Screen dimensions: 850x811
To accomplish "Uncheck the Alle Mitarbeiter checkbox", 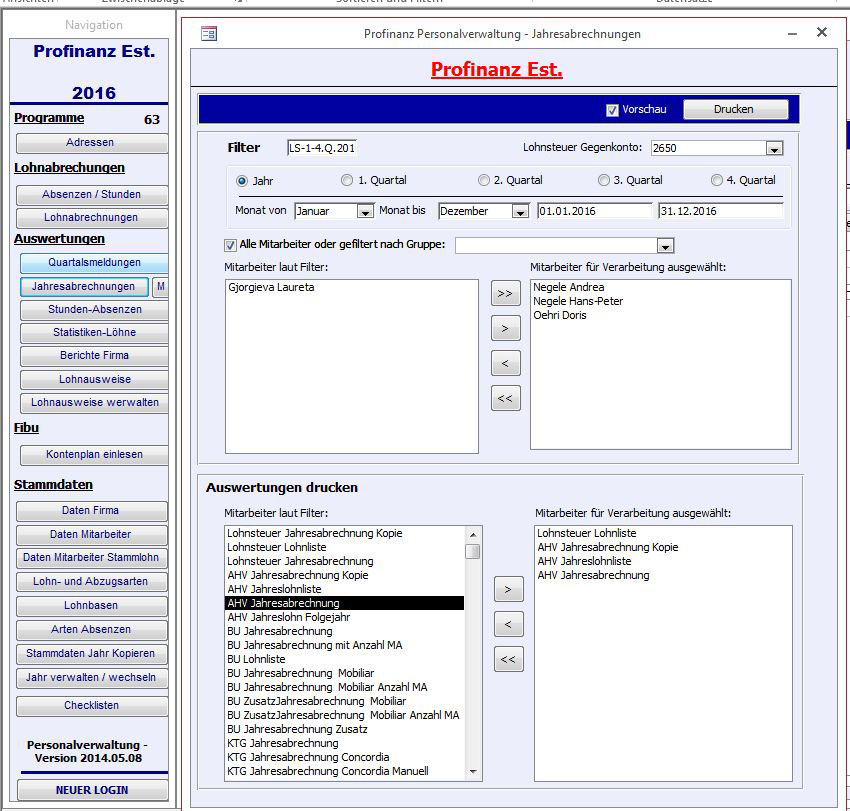I will point(230,245).
